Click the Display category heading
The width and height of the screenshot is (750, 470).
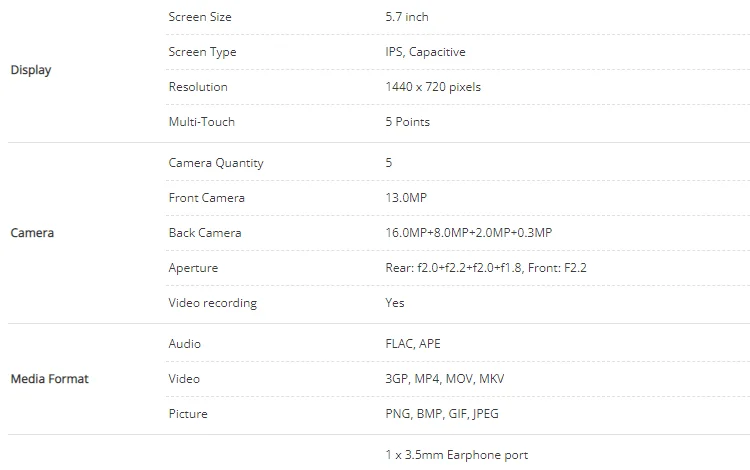point(30,70)
